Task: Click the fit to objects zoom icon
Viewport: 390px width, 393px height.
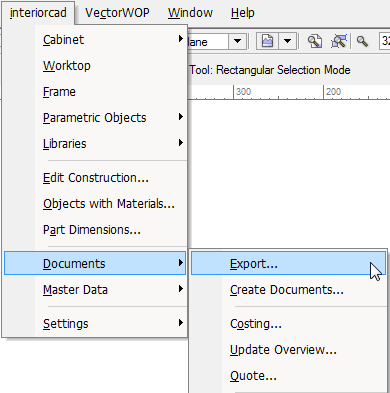Action: click(x=339, y=41)
